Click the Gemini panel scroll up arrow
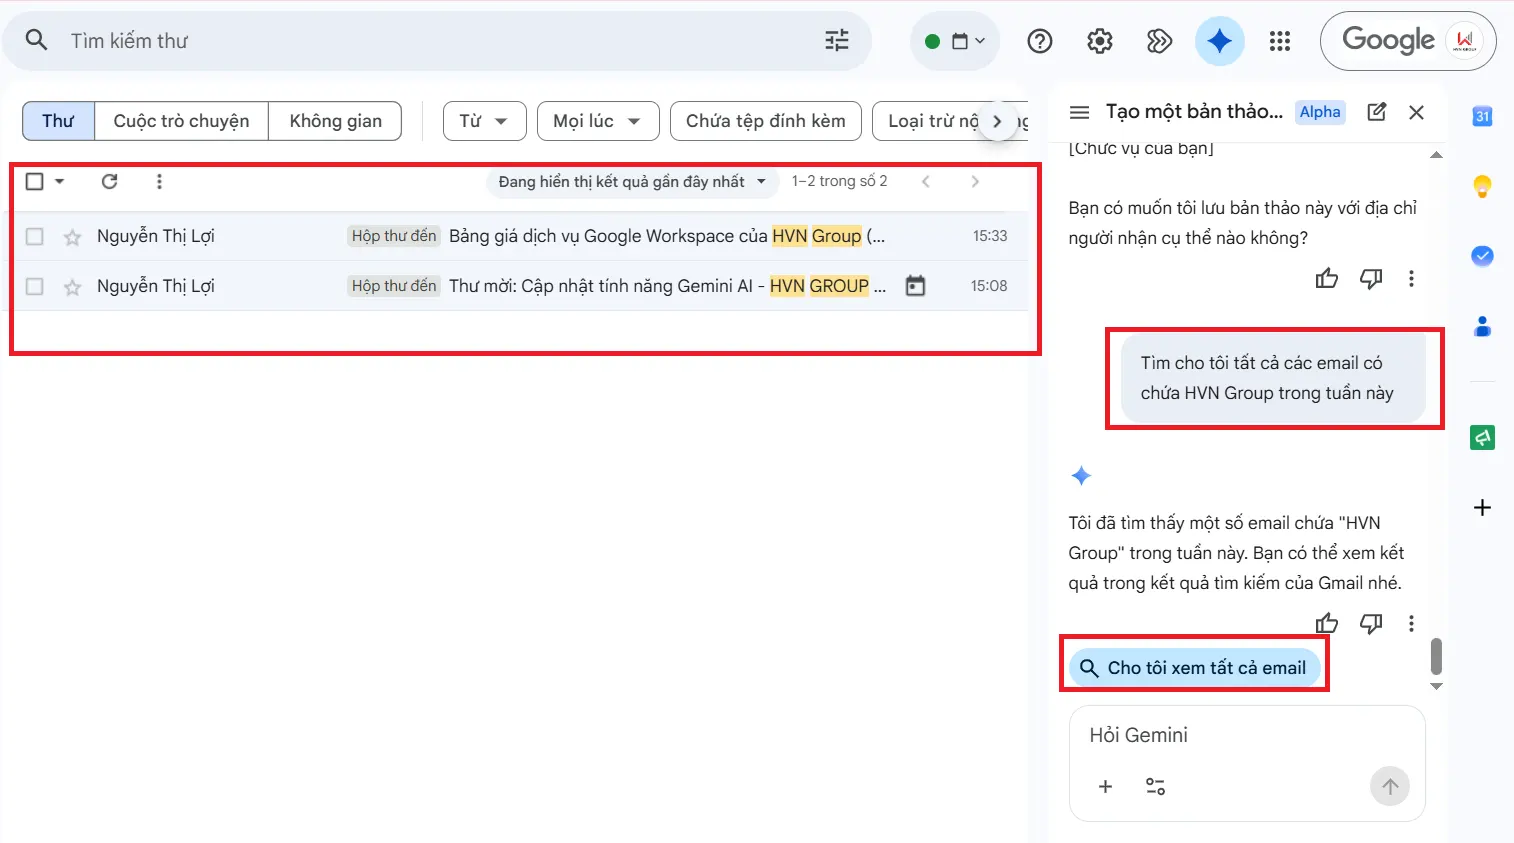This screenshot has width=1514, height=843. coord(1436,155)
